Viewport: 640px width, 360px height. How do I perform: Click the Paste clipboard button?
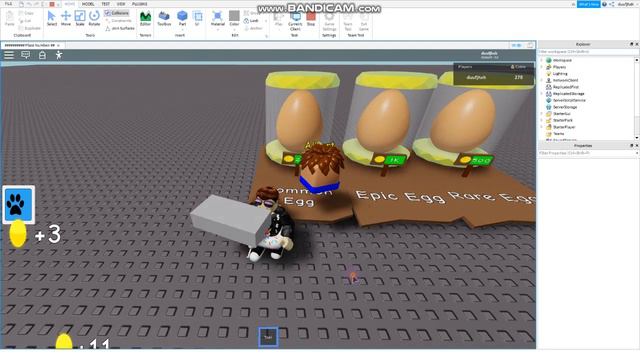(9, 18)
